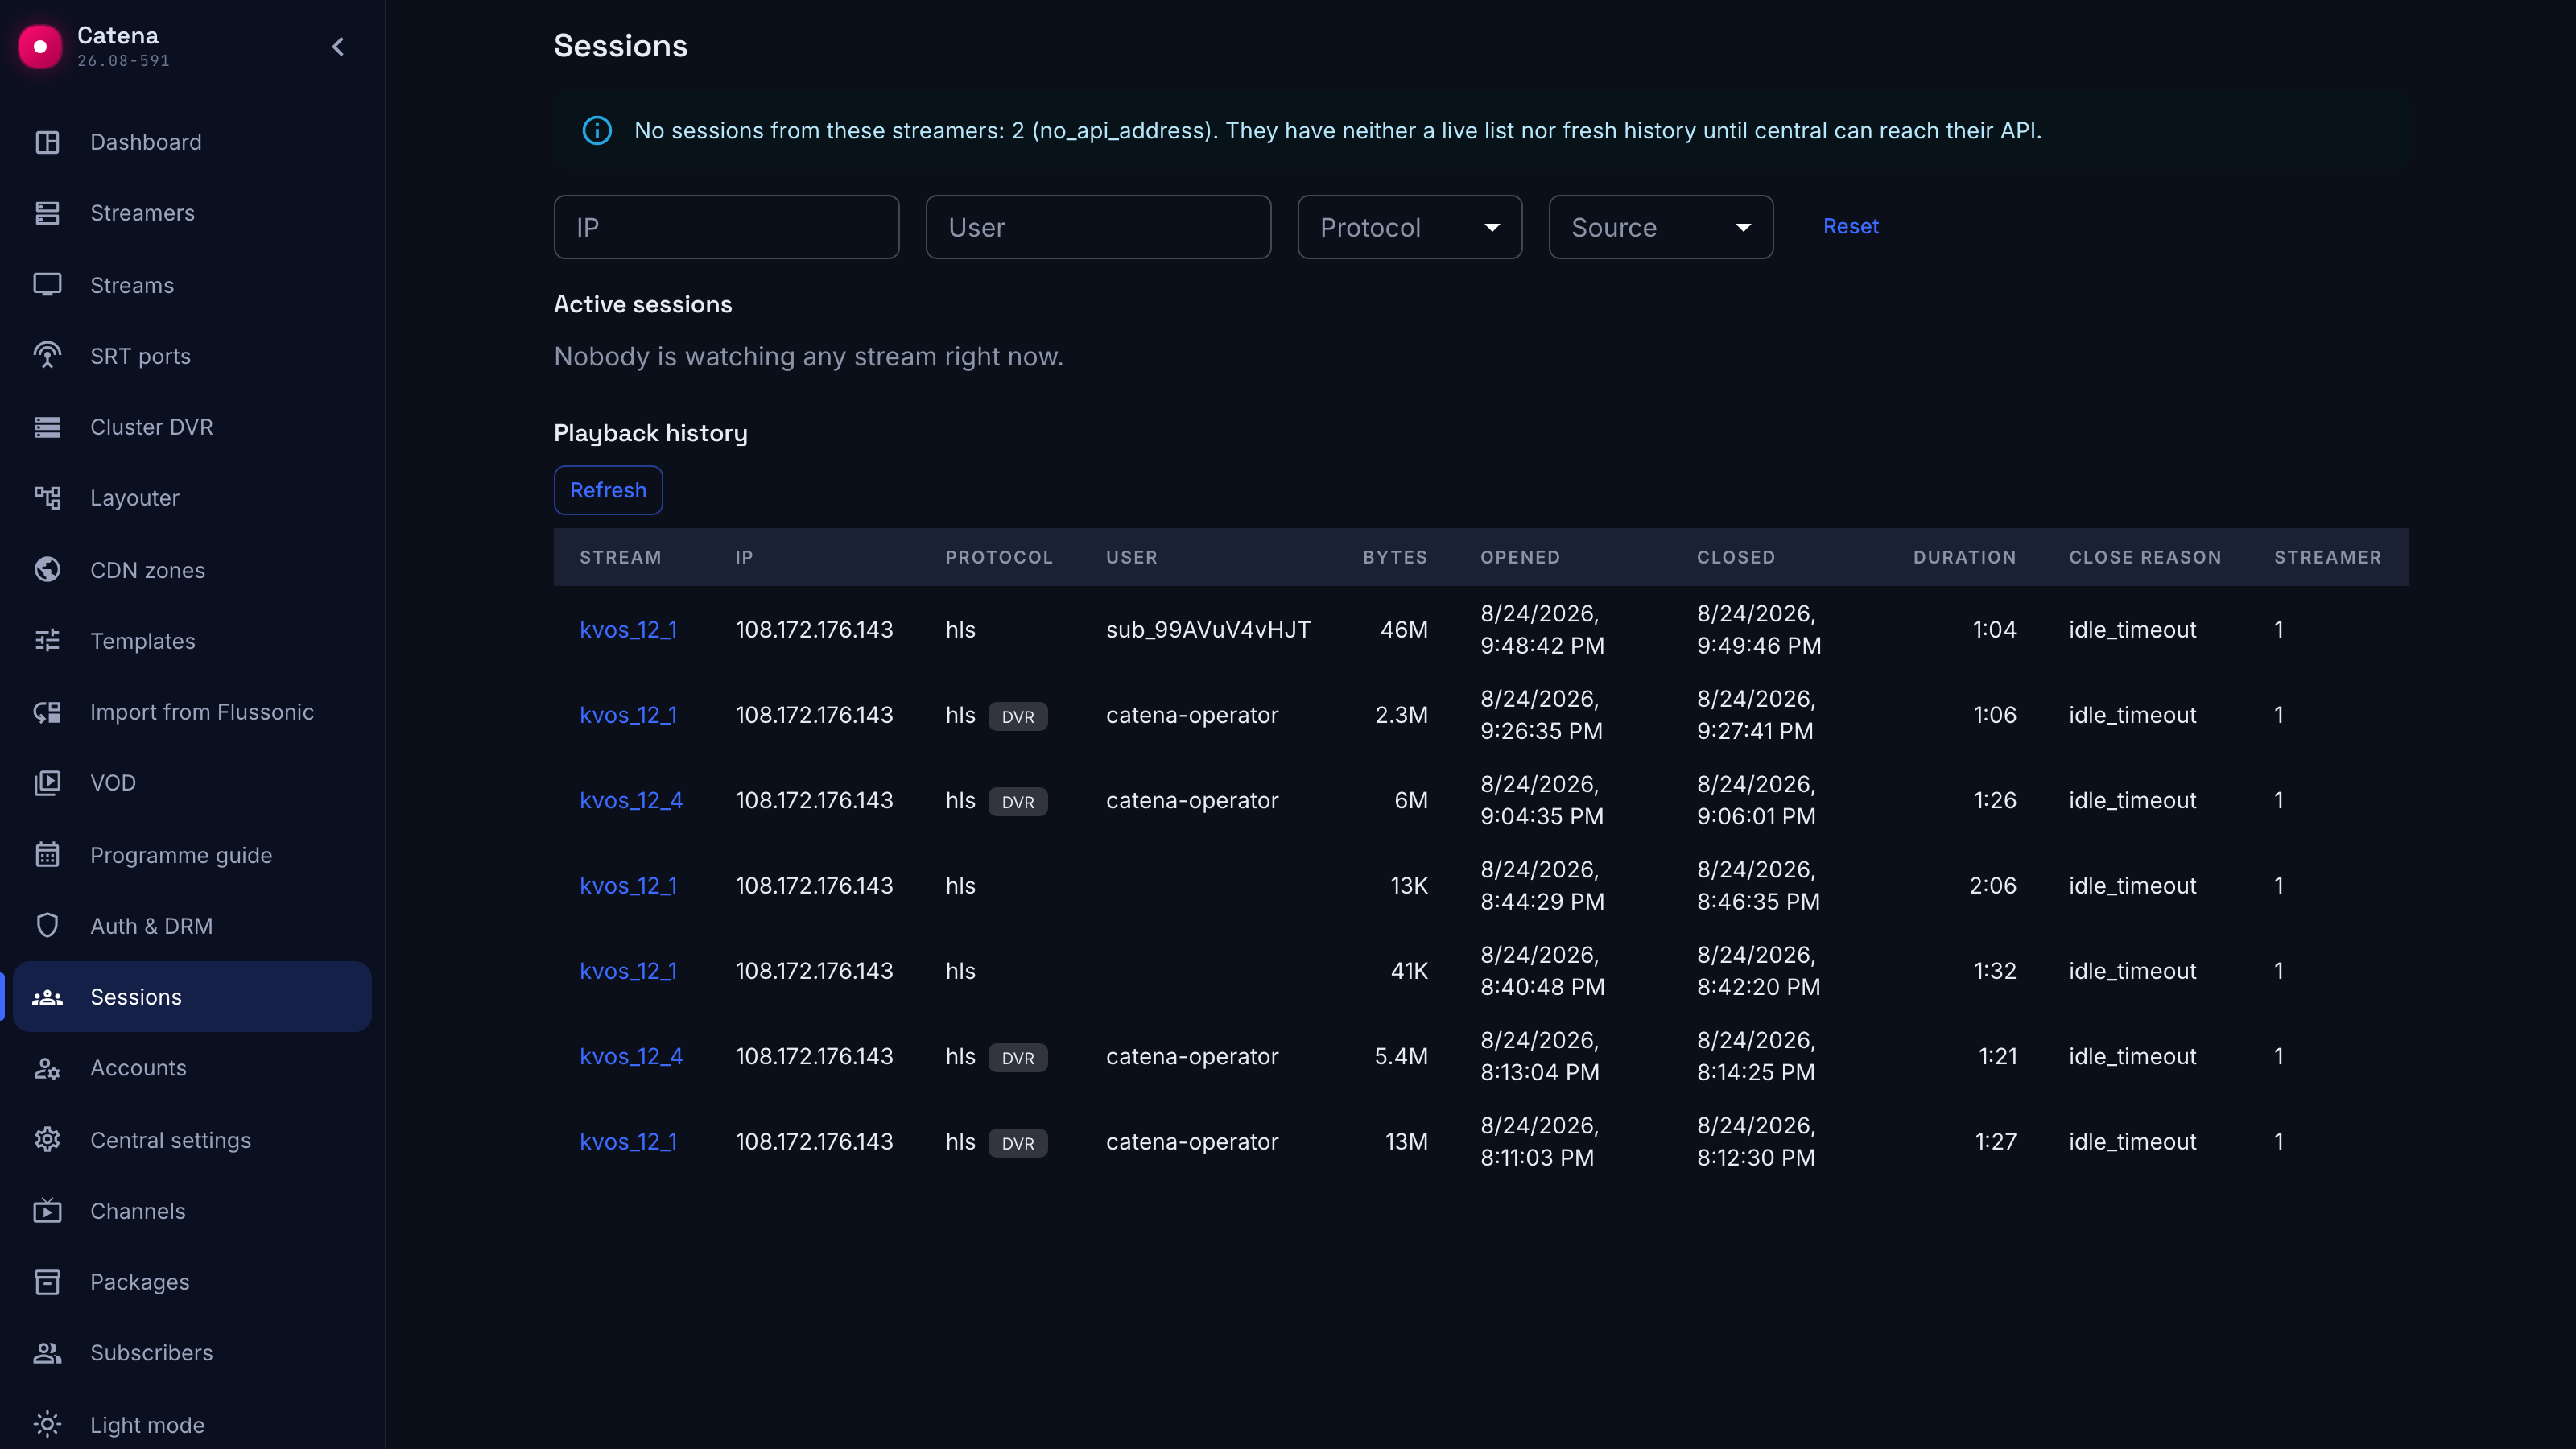This screenshot has width=2576, height=1449.
Task: Click the Central settings gear icon
Action: click(x=47, y=1140)
